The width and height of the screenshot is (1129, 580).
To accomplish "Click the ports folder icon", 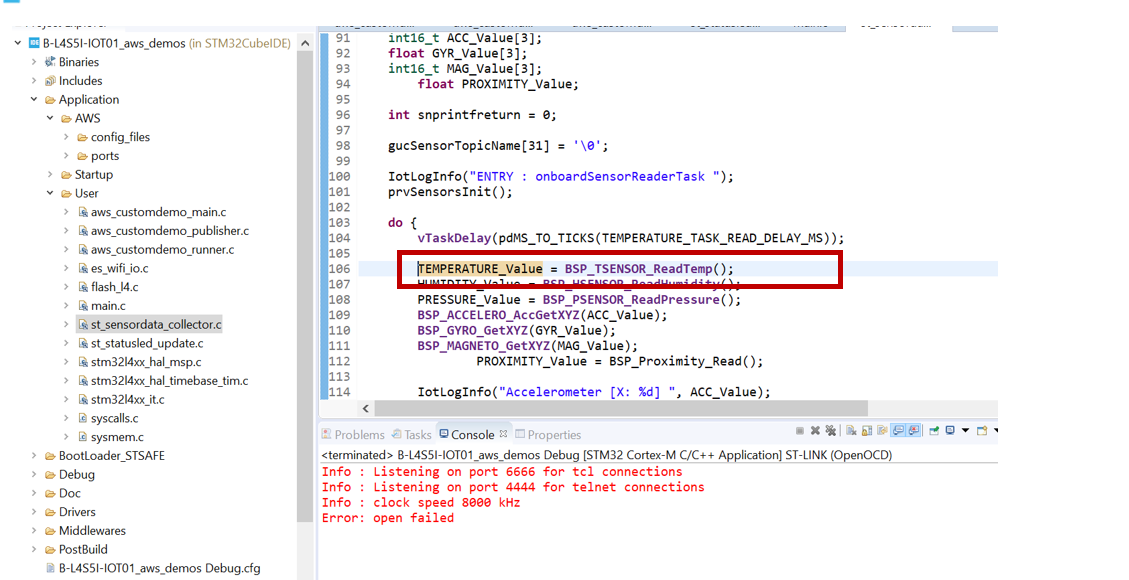I will pos(82,155).
